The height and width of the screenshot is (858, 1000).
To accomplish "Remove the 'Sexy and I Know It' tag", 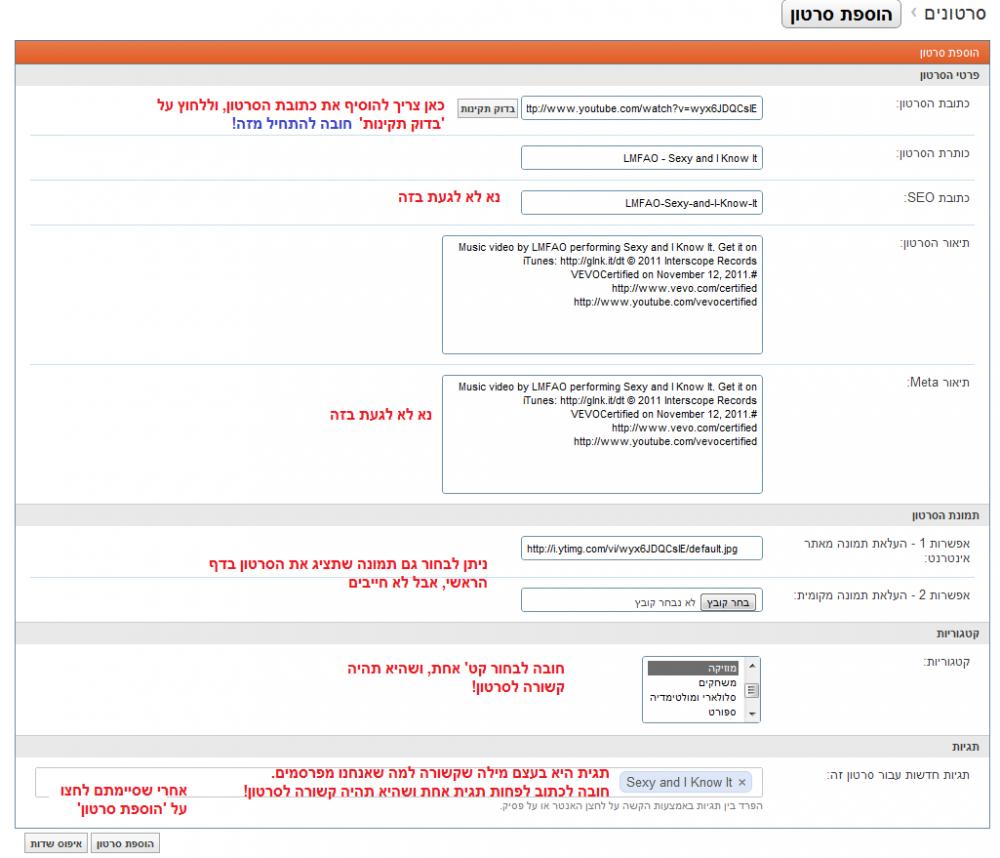I will point(741,782).
